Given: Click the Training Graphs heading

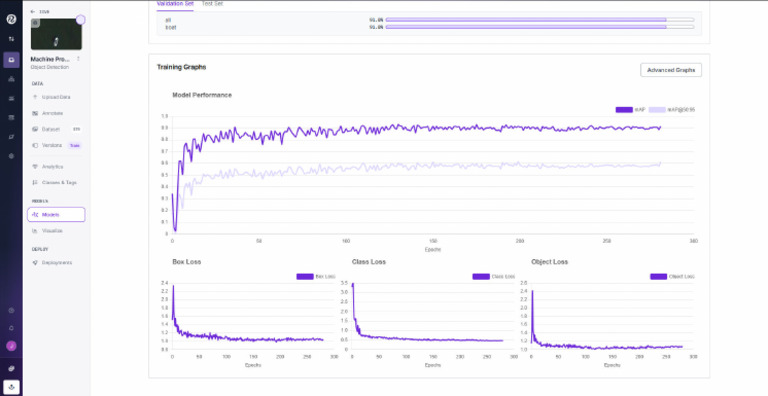Looking at the screenshot, I should point(181,67).
